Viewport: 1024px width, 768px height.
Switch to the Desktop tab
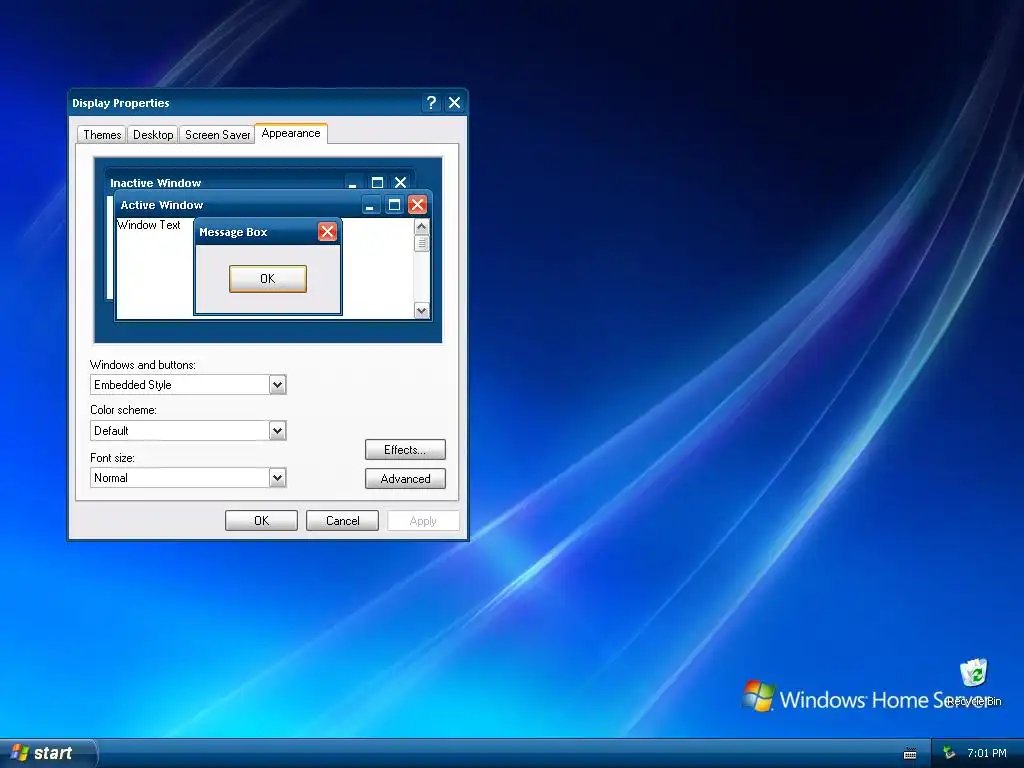pos(153,135)
